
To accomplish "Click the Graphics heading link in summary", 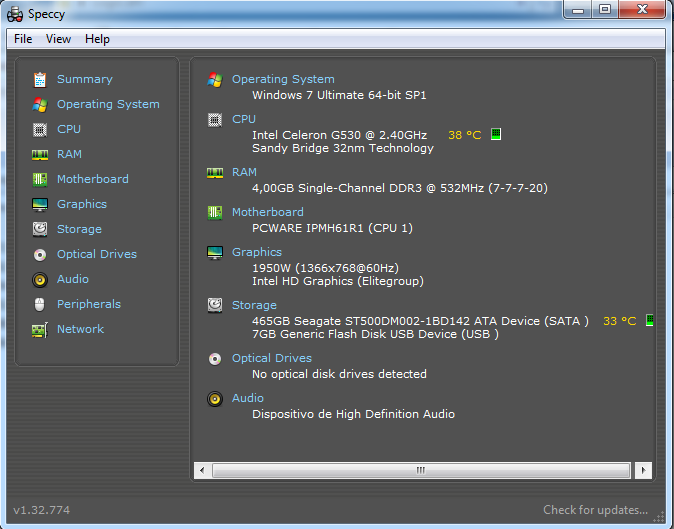I will click(x=257, y=253).
